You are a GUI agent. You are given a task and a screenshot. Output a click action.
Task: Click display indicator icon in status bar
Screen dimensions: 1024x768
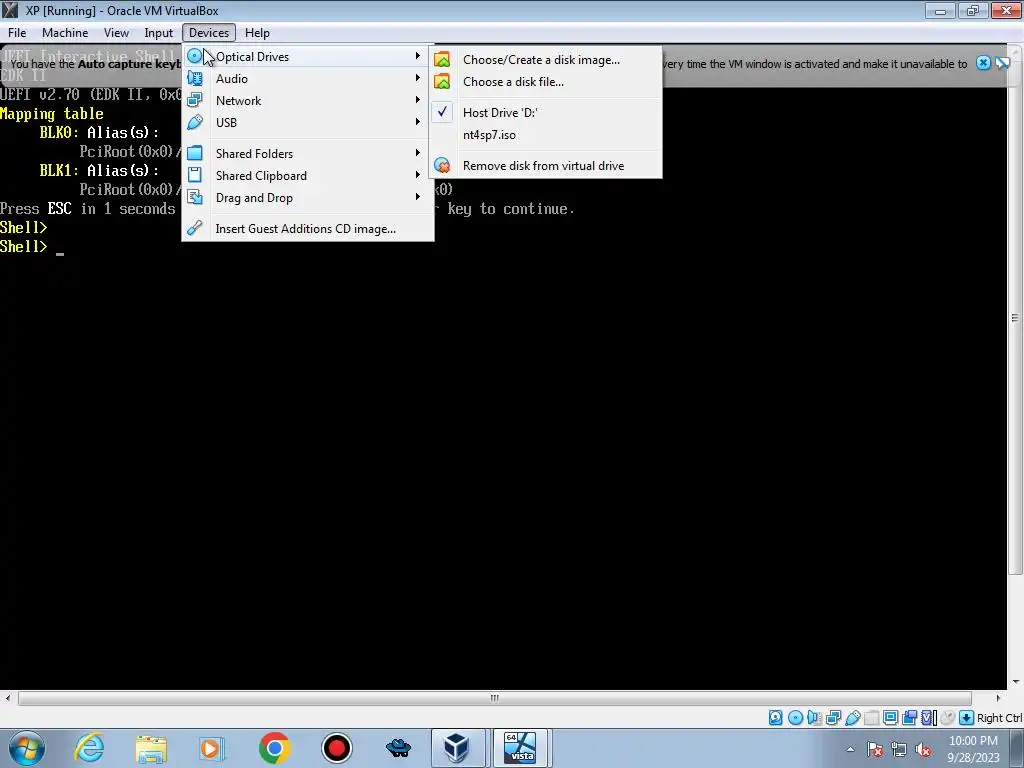(890, 718)
